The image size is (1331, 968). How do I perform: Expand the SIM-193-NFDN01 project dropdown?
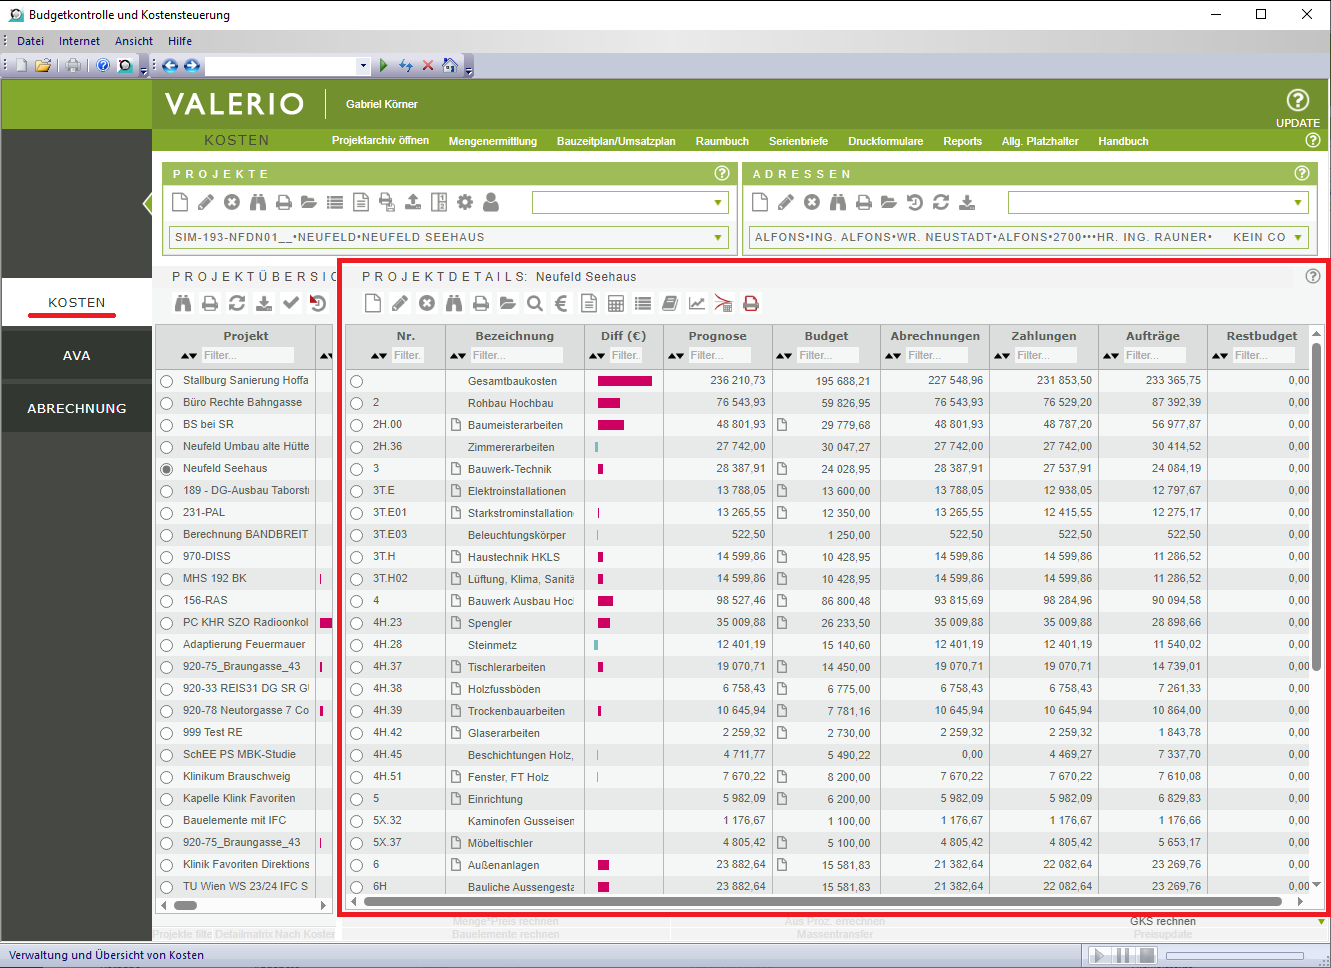[x=718, y=238]
